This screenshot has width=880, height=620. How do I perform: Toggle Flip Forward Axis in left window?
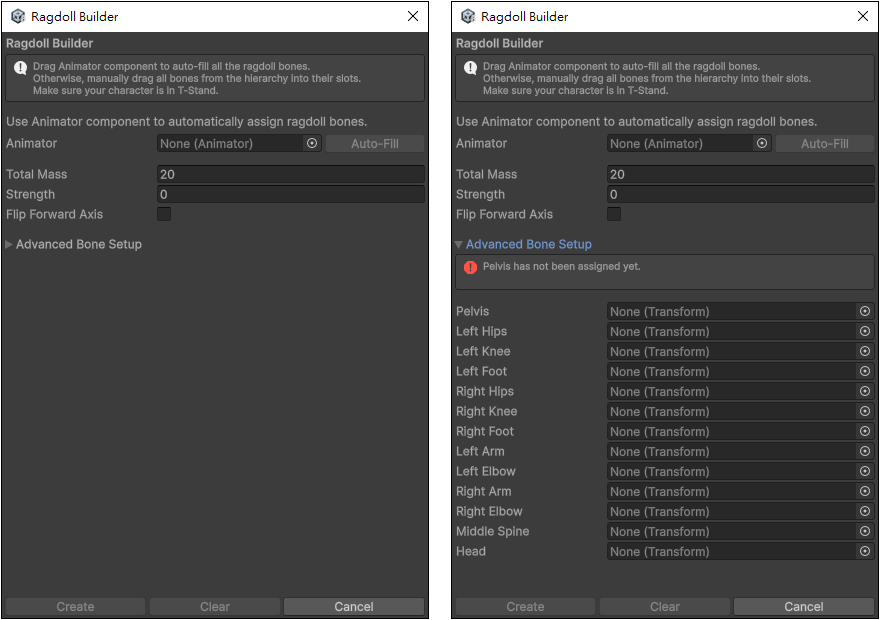click(x=164, y=214)
